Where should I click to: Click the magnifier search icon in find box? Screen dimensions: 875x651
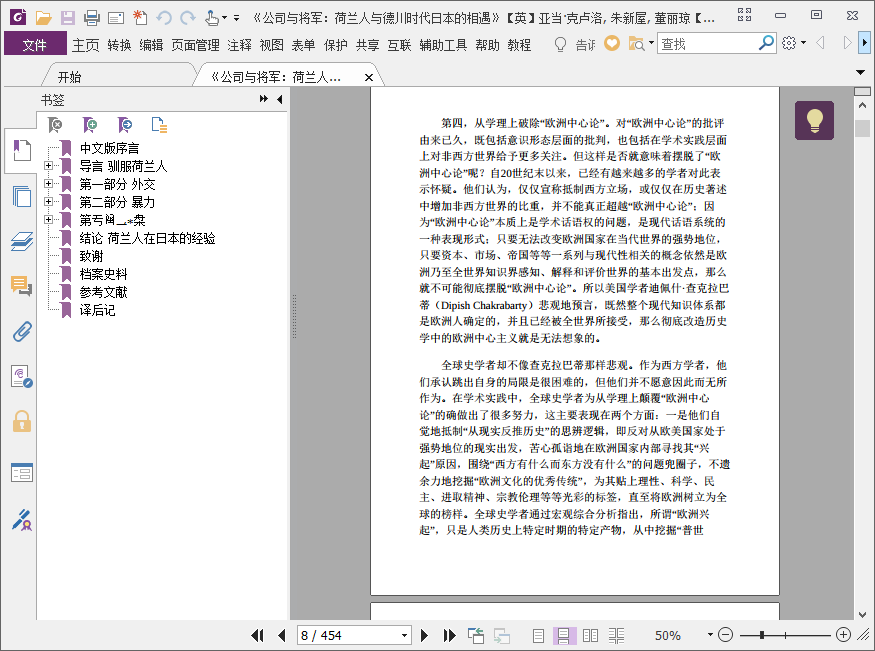pyautogui.click(x=767, y=43)
